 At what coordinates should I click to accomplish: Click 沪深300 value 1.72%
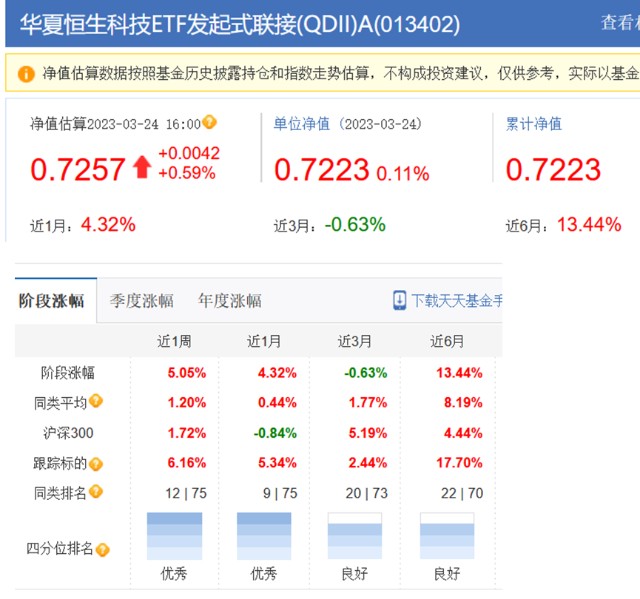click(x=187, y=433)
